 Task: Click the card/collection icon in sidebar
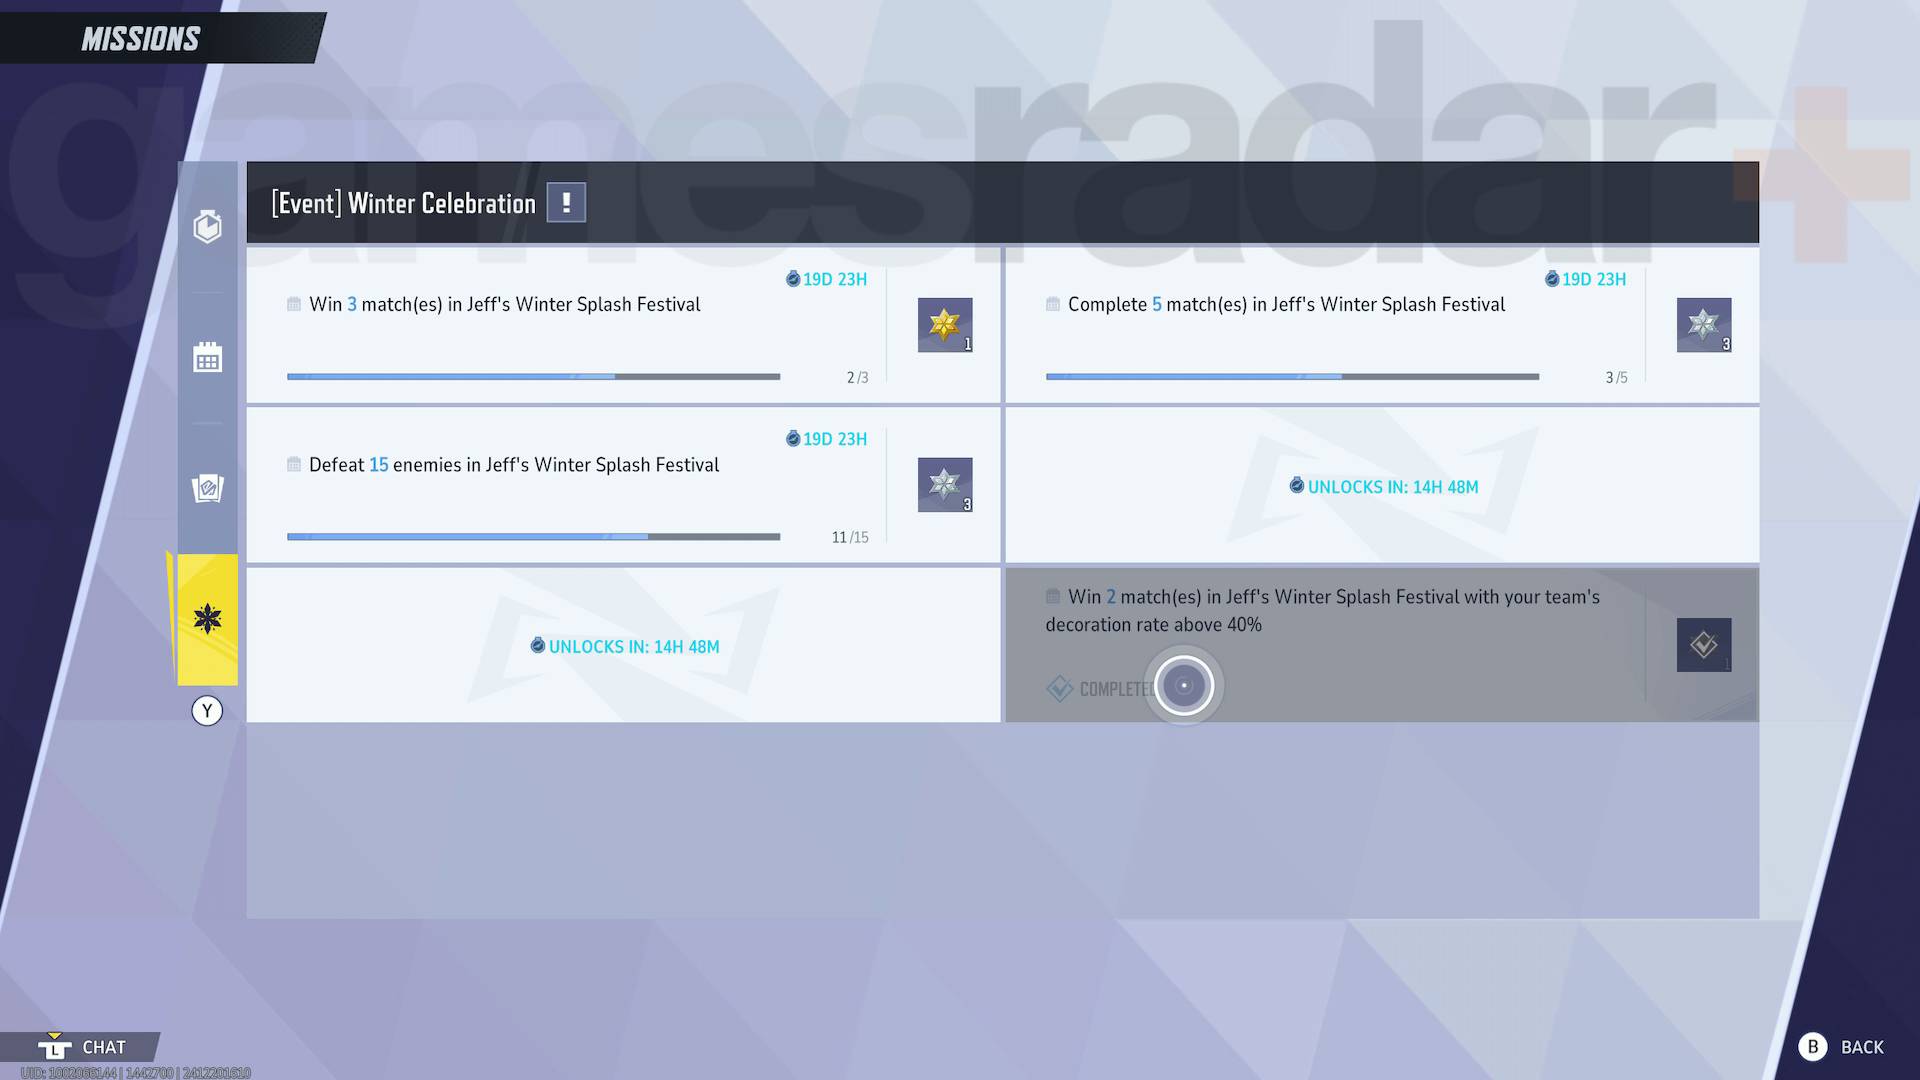pos(206,488)
